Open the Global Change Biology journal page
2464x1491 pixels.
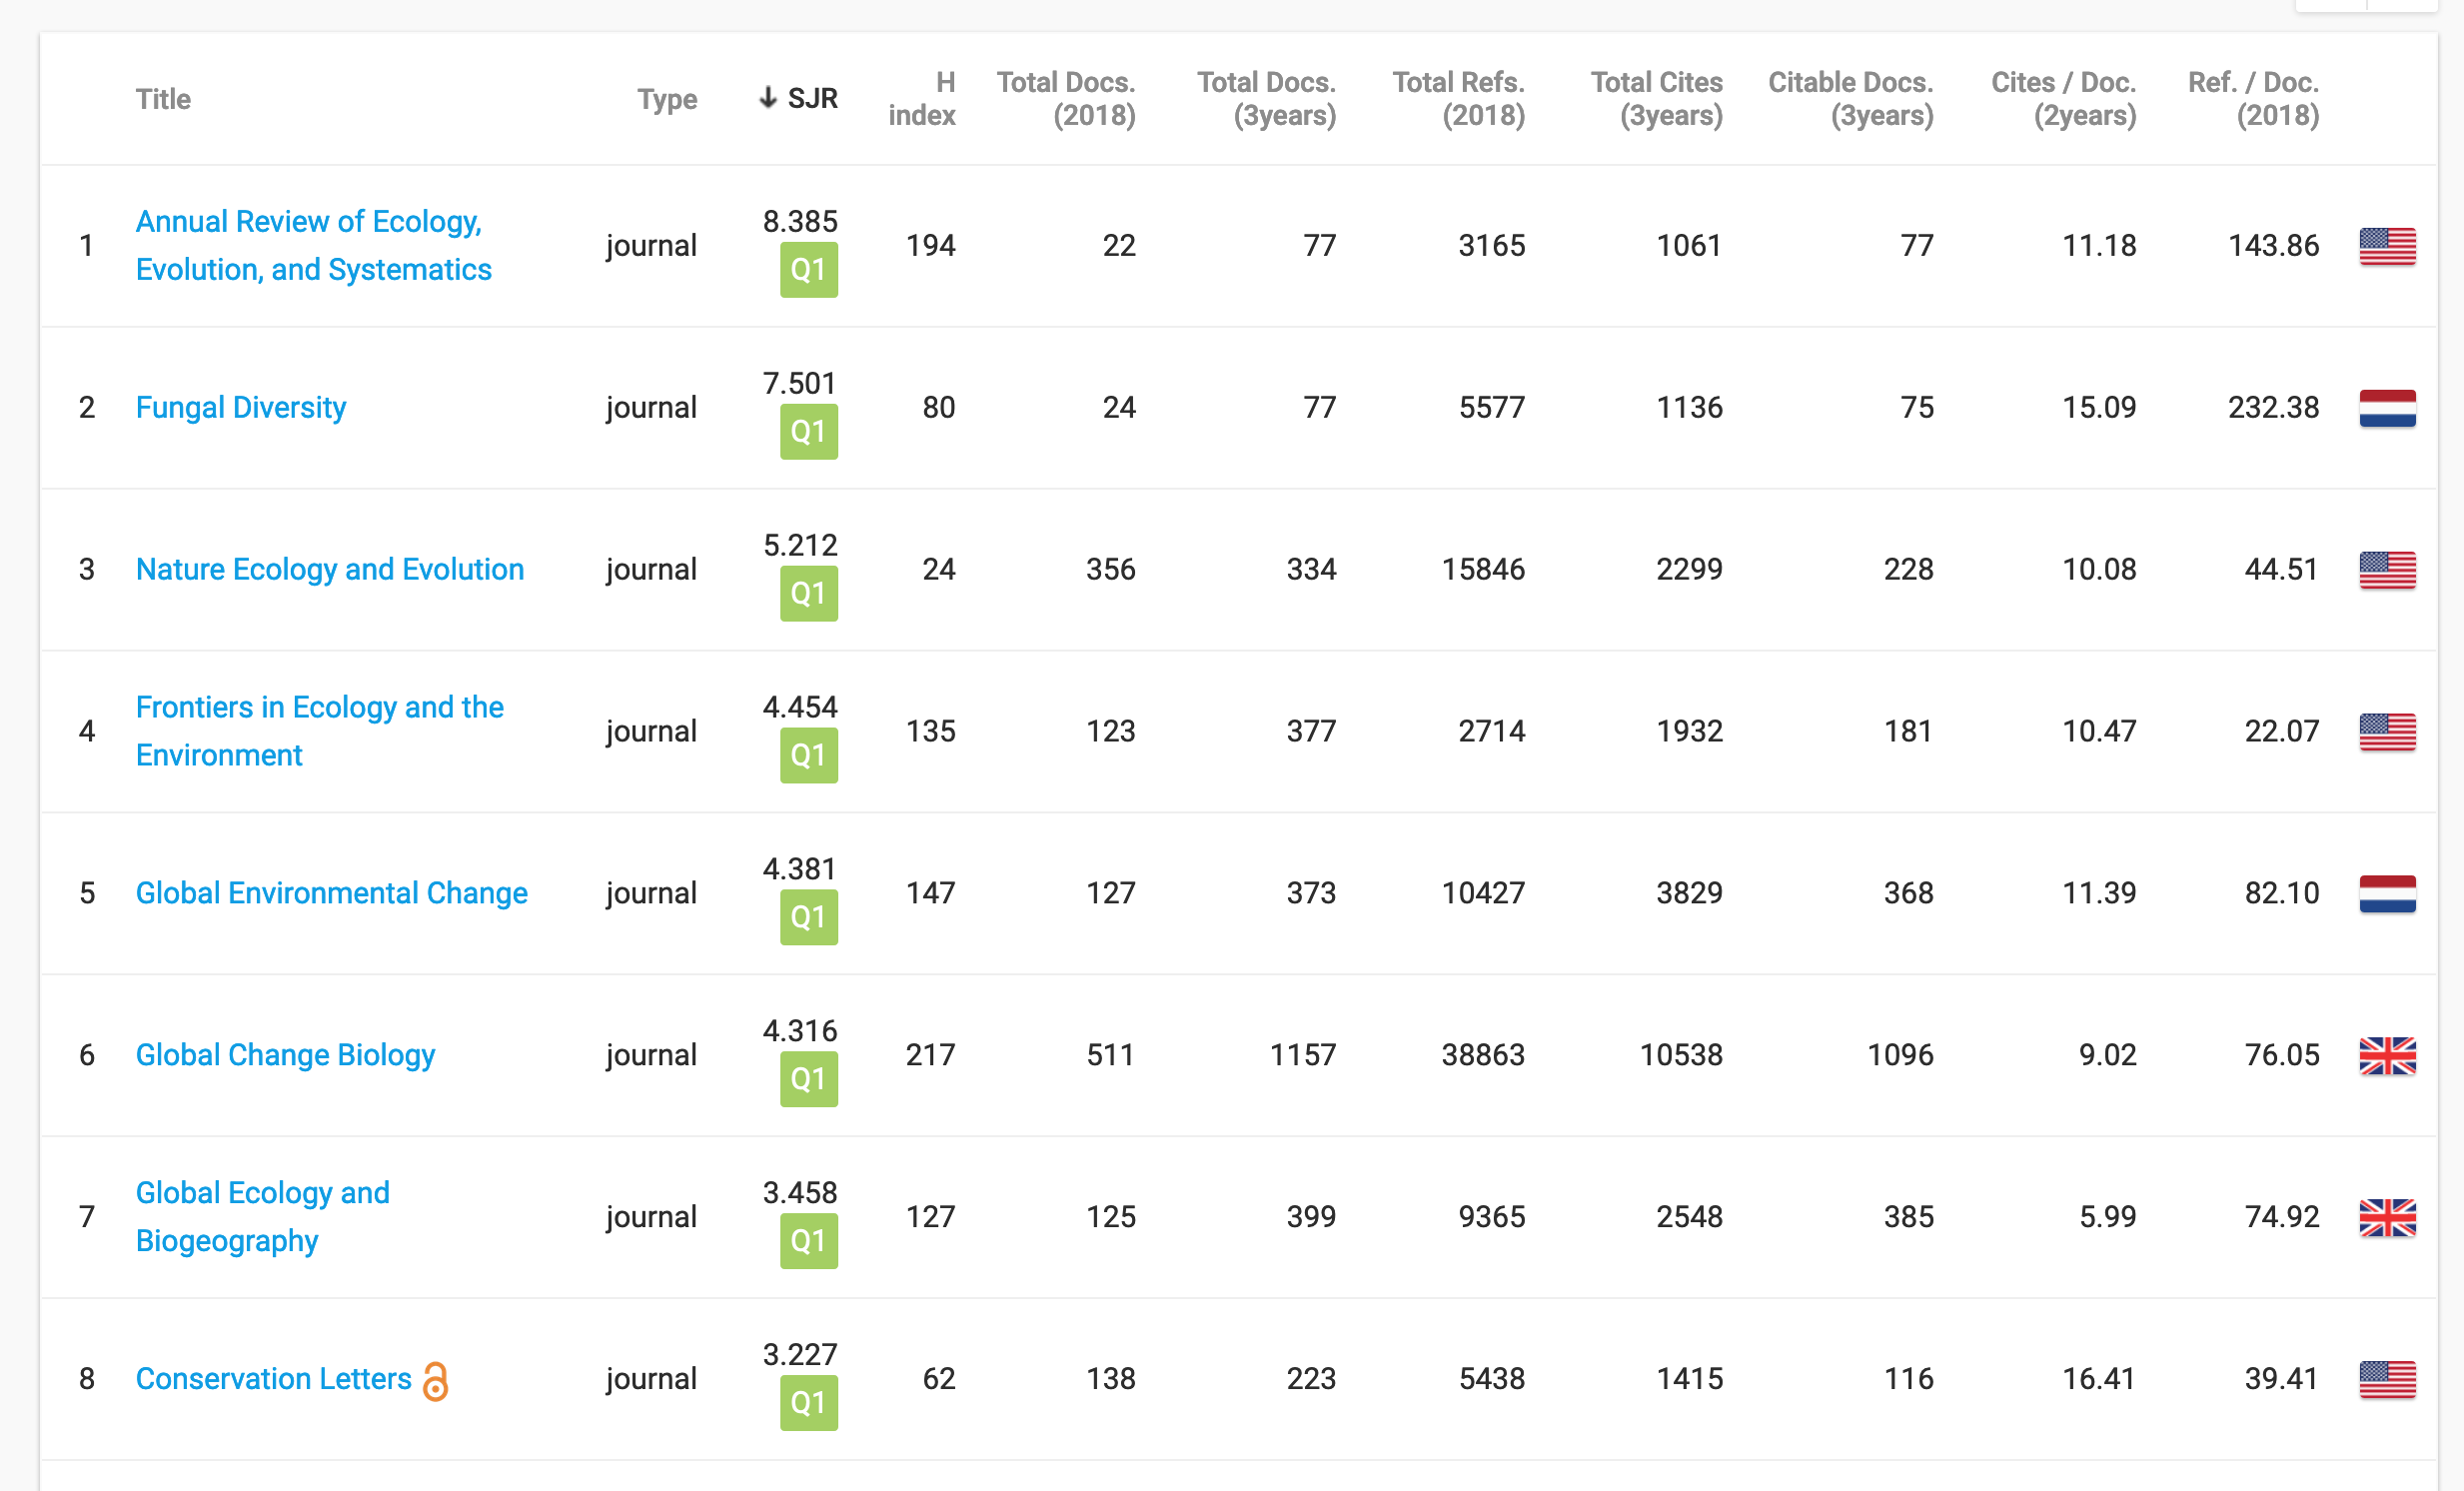point(285,1055)
